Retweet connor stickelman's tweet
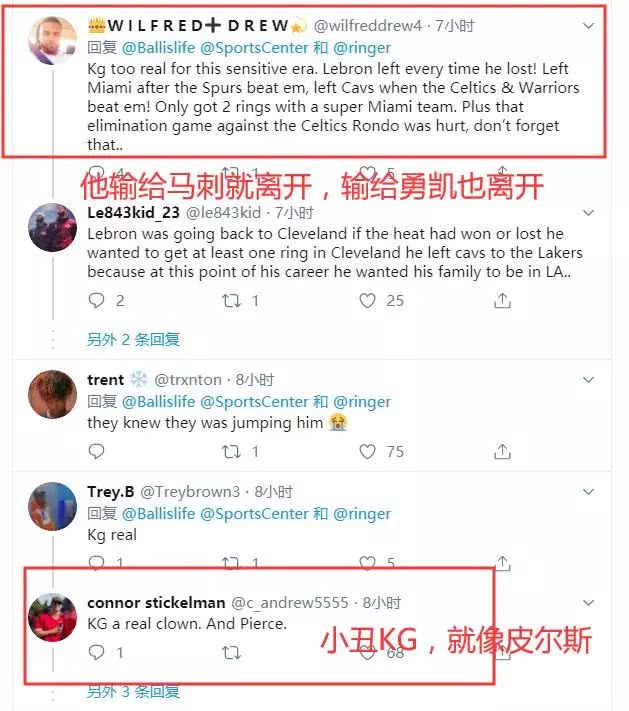The image size is (629, 711). click(x=231, y=653)
